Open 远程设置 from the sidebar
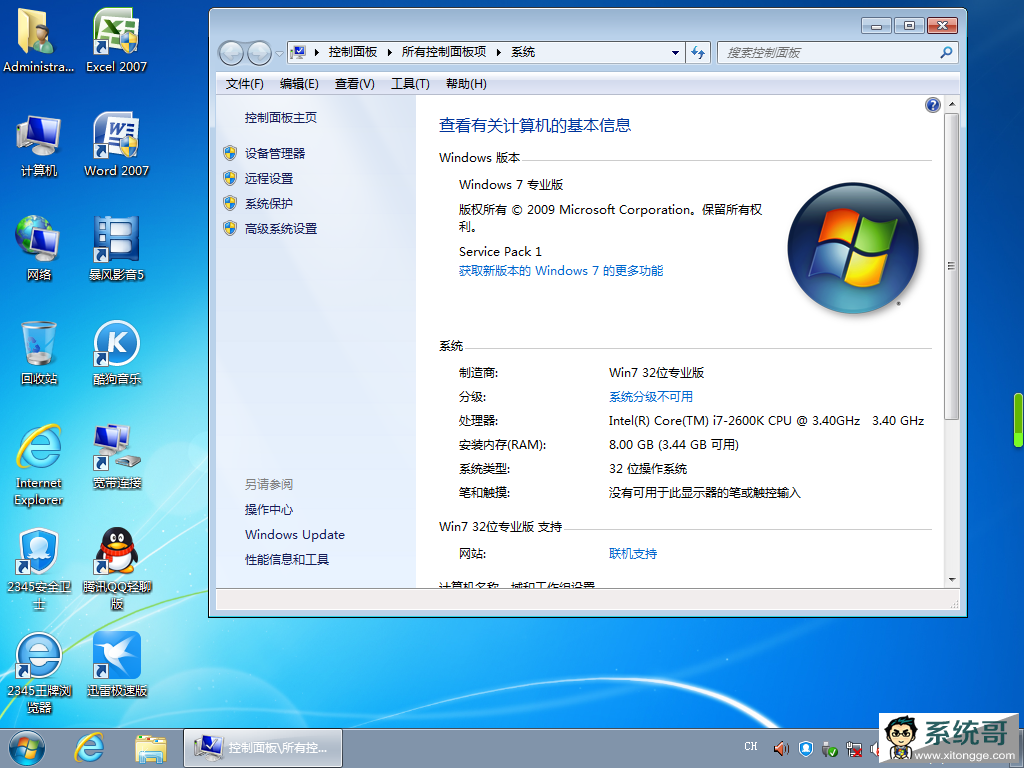Screen dimensions: 1024x768 269,178
